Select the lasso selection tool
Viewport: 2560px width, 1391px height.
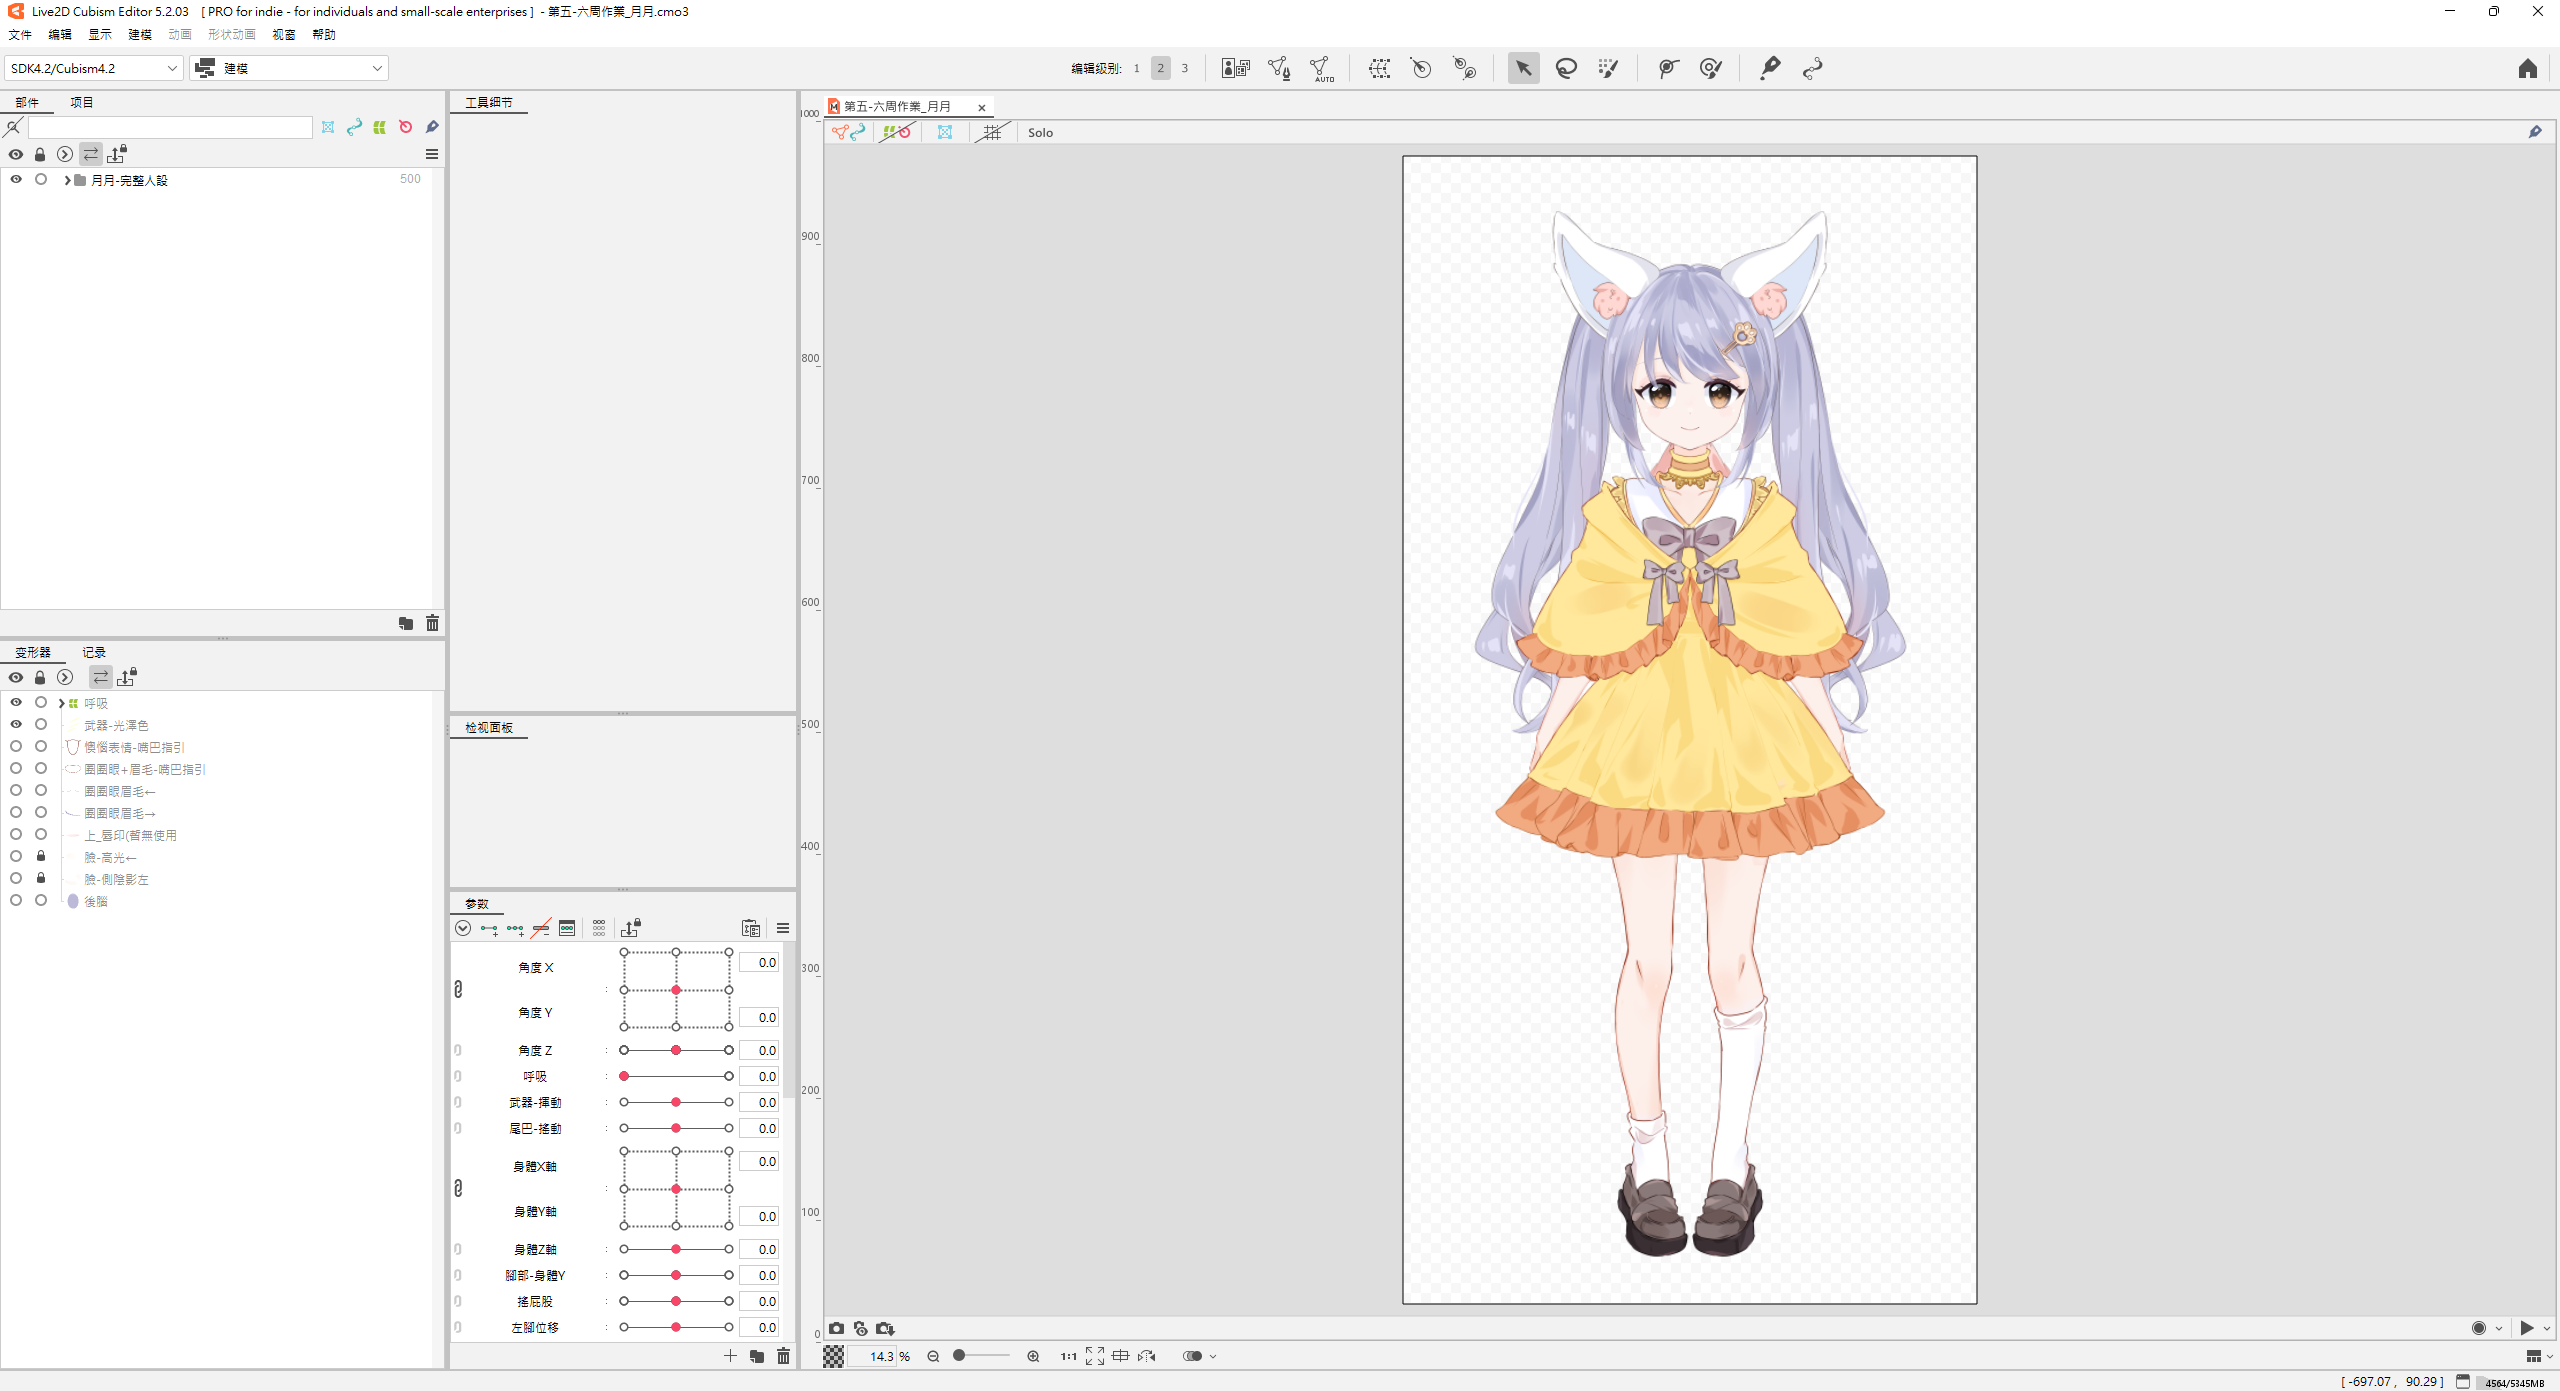(x=1566, y=68)
